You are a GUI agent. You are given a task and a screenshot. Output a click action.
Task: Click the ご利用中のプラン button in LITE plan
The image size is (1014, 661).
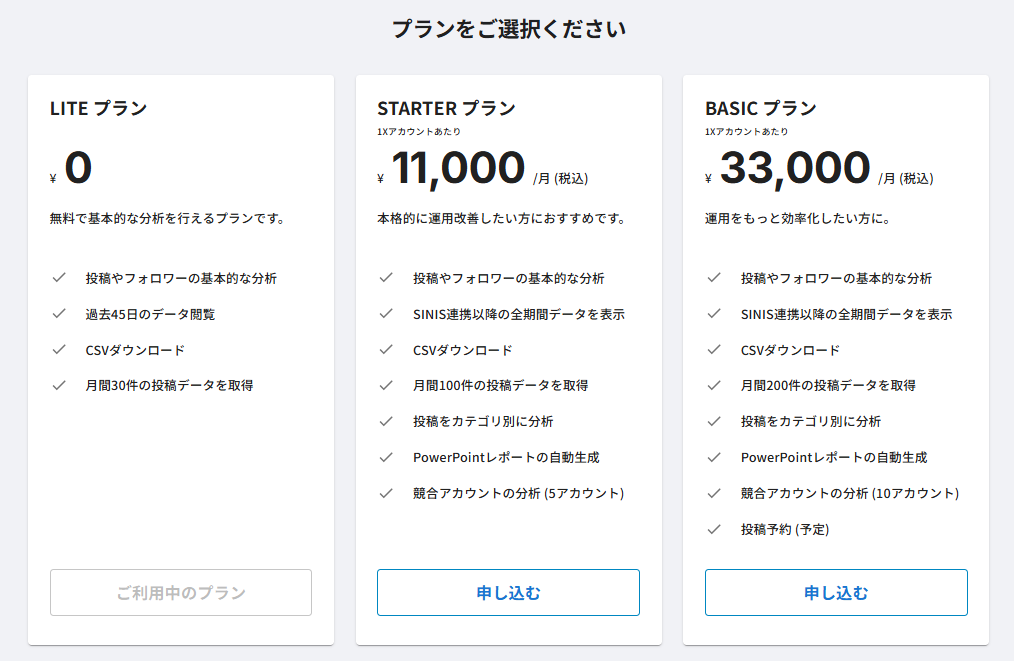click(181, 592)
